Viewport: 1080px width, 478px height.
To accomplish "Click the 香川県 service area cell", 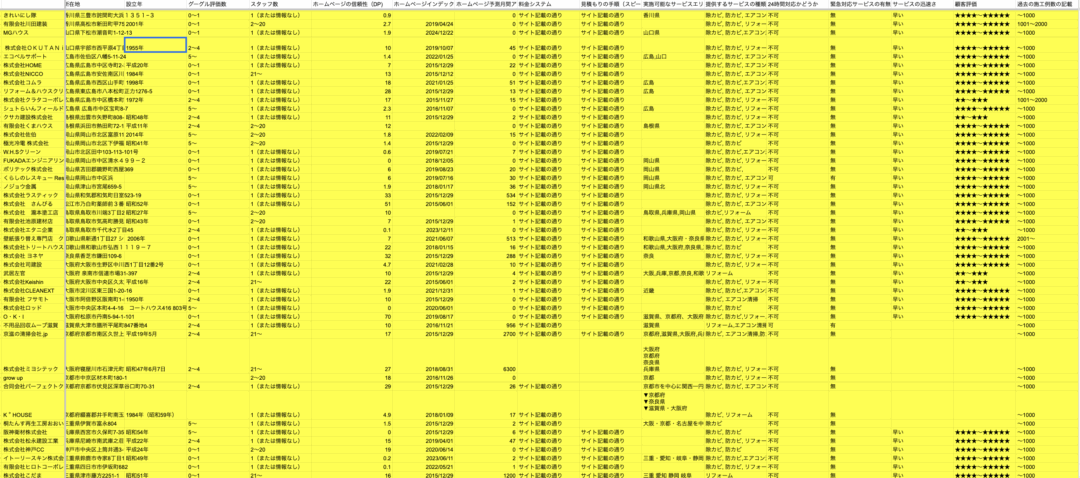I will (x=673, y=15).
